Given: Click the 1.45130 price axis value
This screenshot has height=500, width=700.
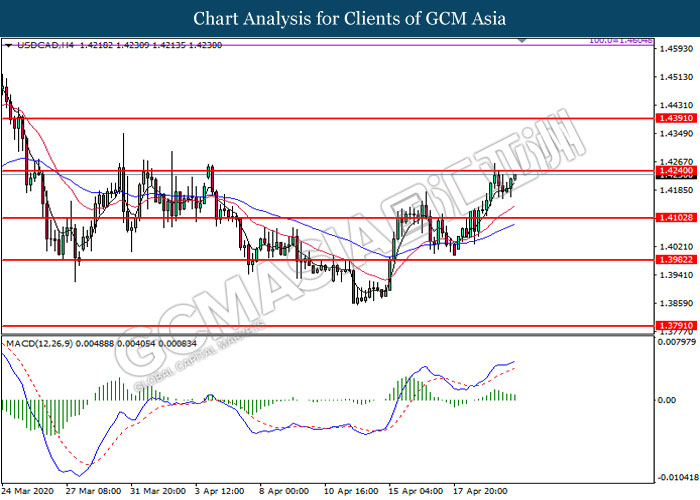Looking at the screenshot, I should [676, 77].
